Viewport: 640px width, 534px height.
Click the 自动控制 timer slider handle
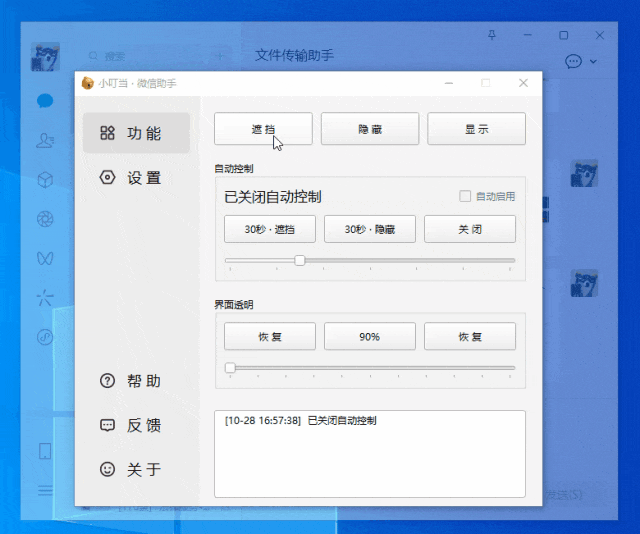click(x=300, y=260)
